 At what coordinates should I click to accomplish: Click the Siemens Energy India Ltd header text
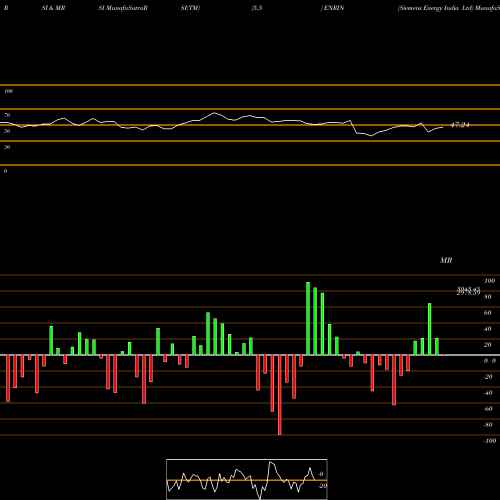[436, 8]
